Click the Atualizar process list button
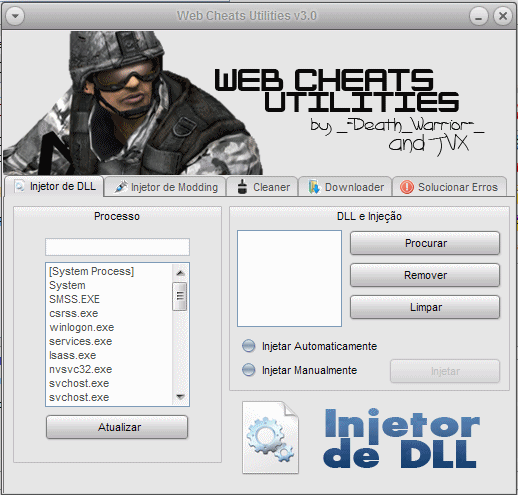Viewport: 518px width, 495px height. coord(117,427)
